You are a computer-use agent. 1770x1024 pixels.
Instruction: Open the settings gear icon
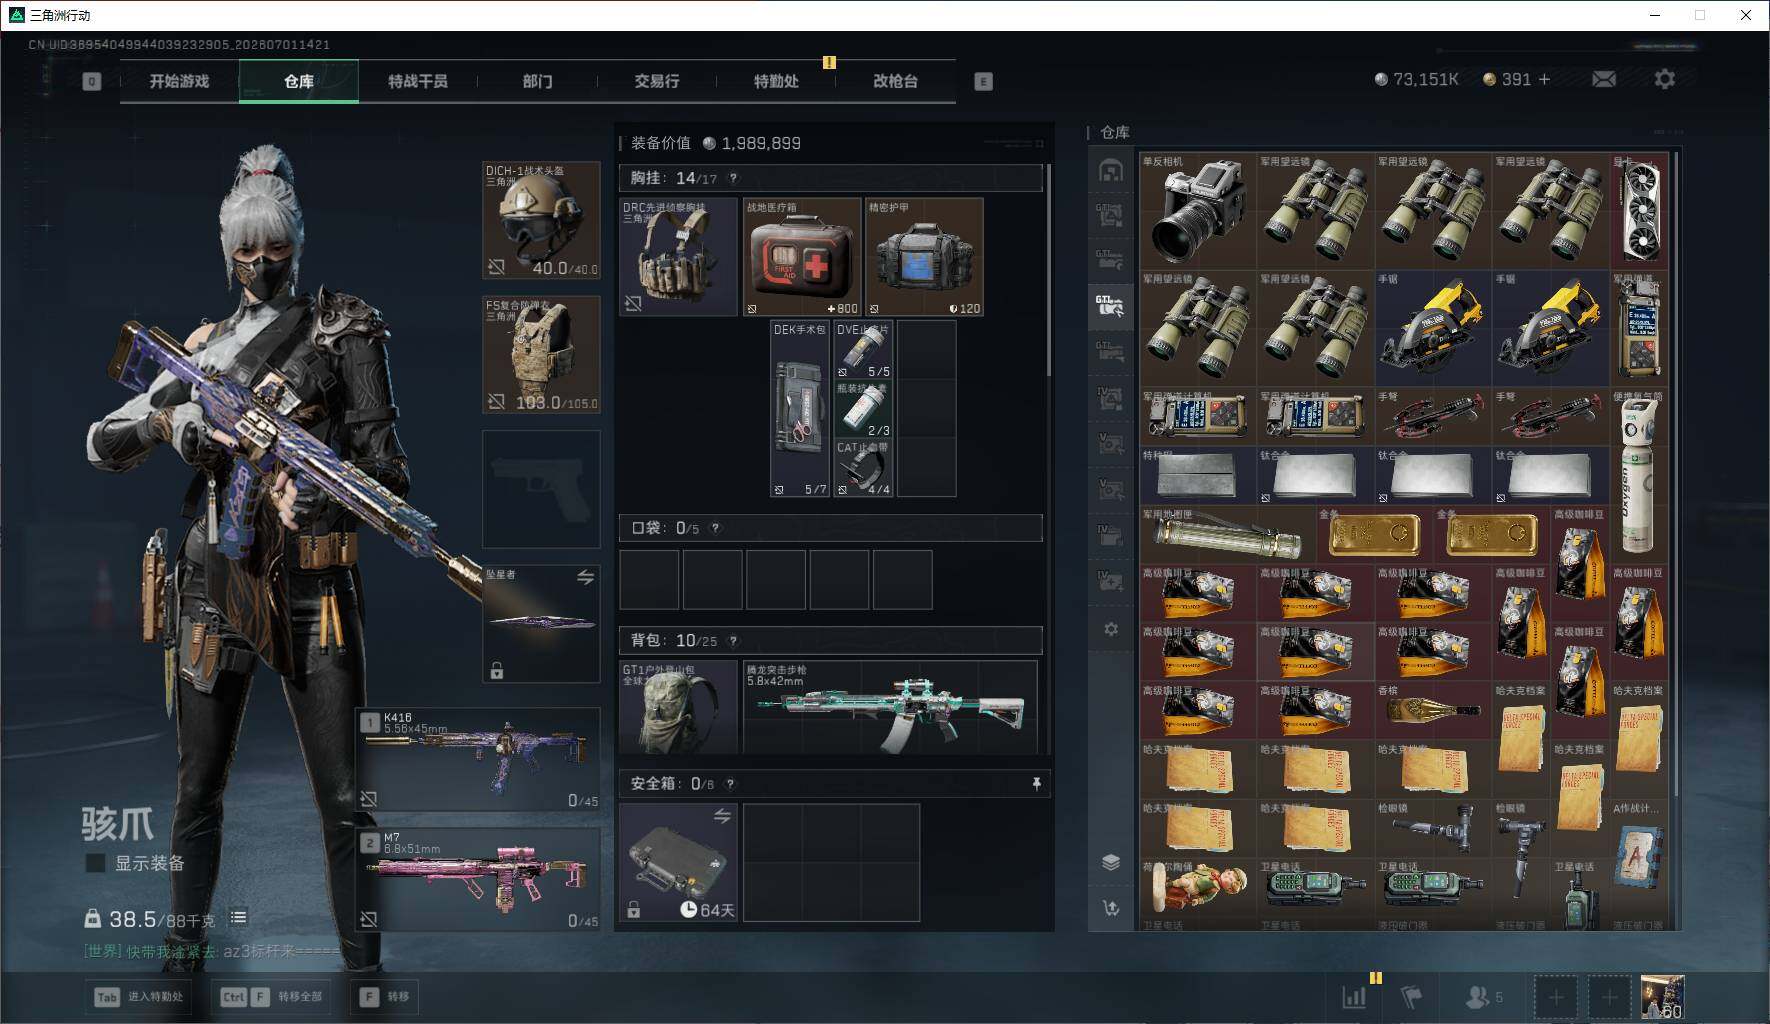tap(1664, 79)
